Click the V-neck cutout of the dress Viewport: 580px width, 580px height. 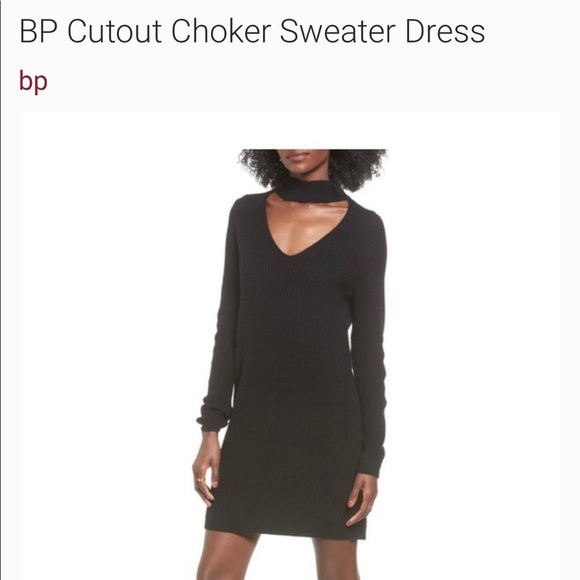tap(303, 225)
